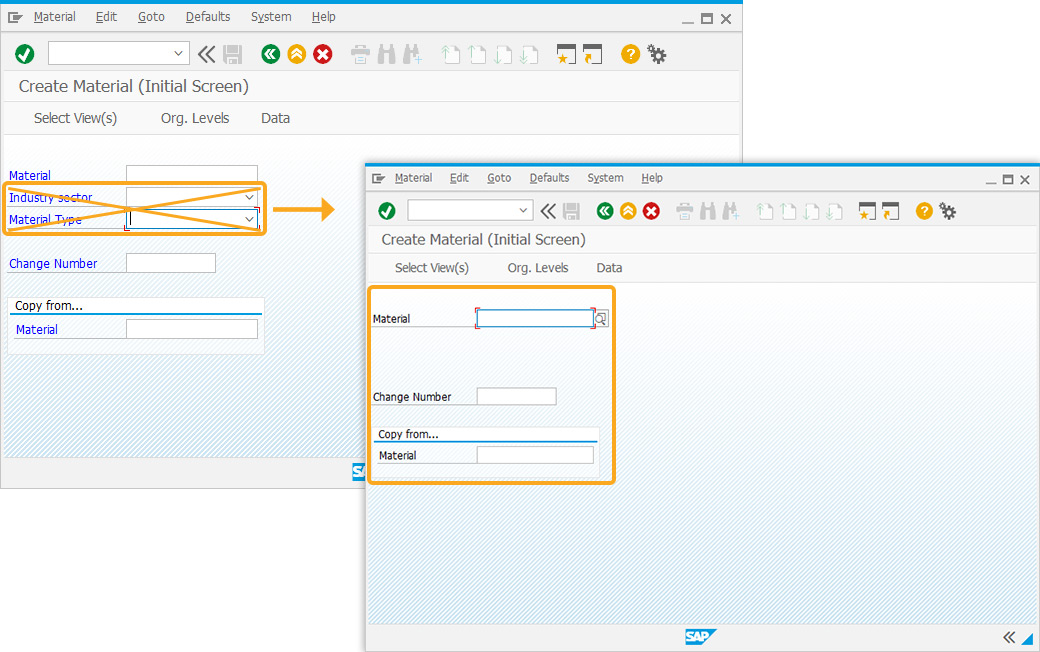
Task: Click the yellow Exit icon in front window
Action: [x=628, y=212]
